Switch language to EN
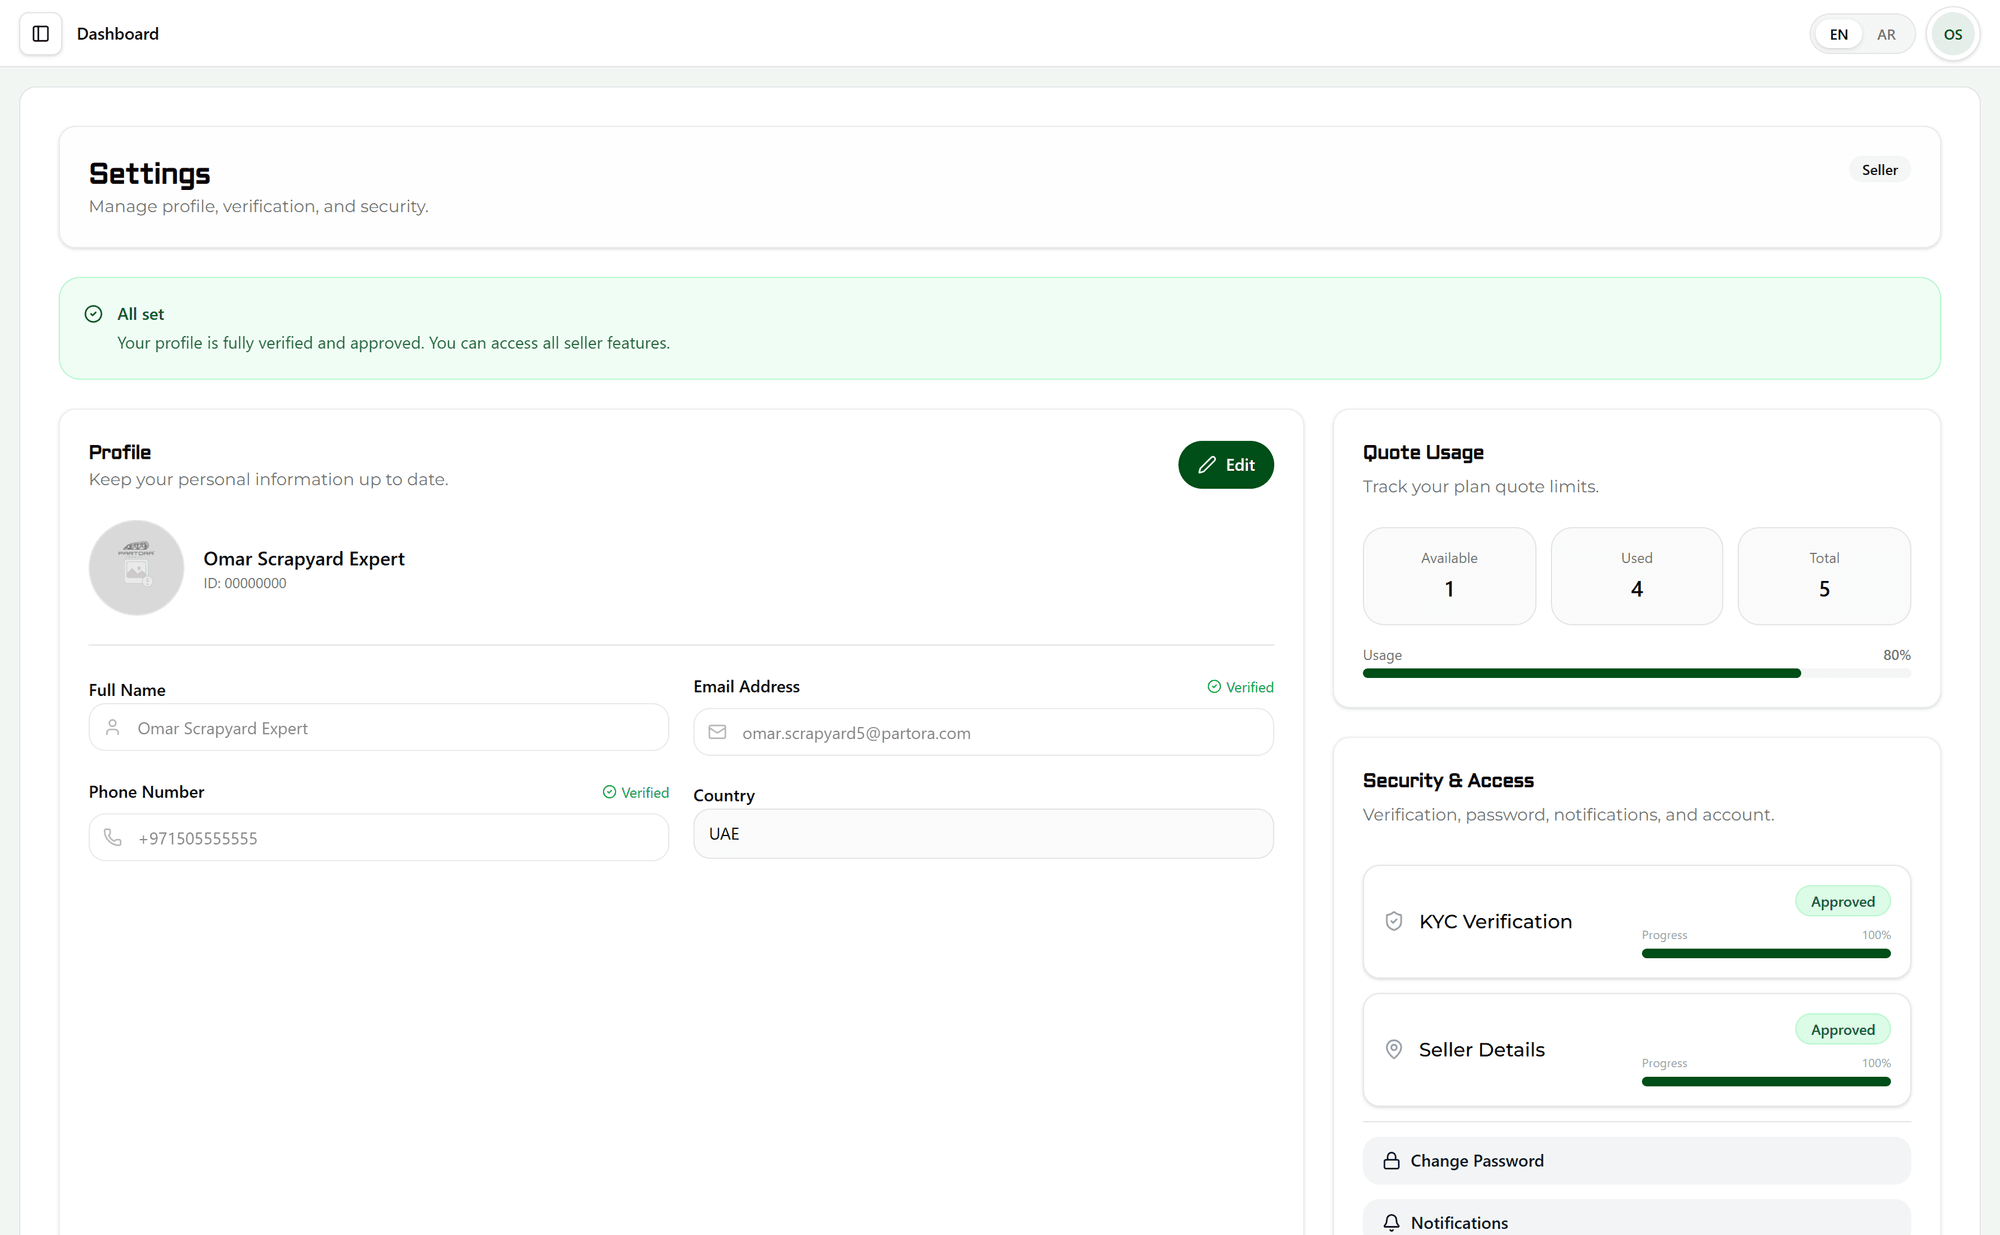 [1838, 34]
